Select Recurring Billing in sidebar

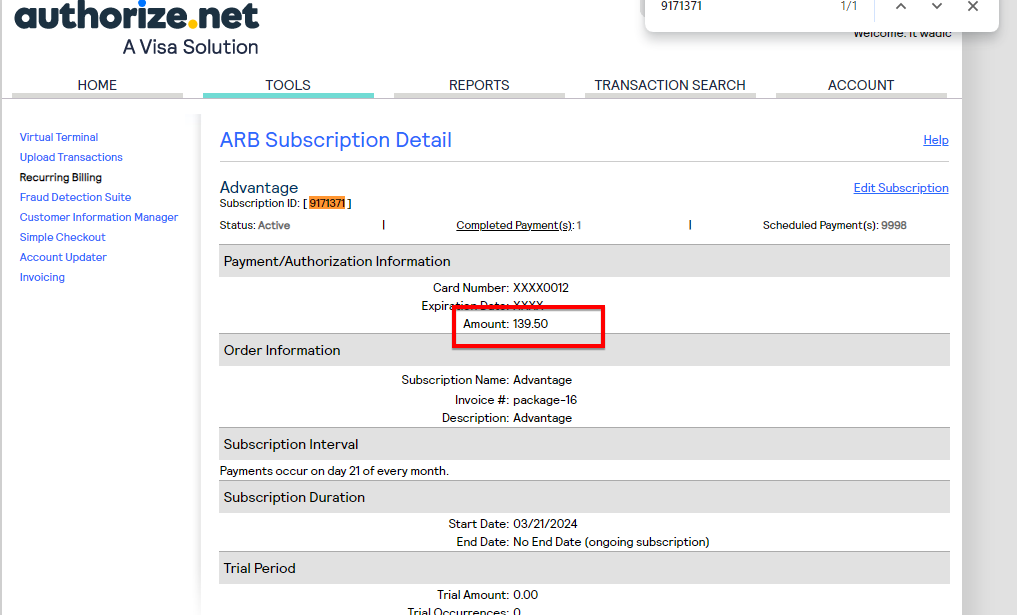point(61,177)
